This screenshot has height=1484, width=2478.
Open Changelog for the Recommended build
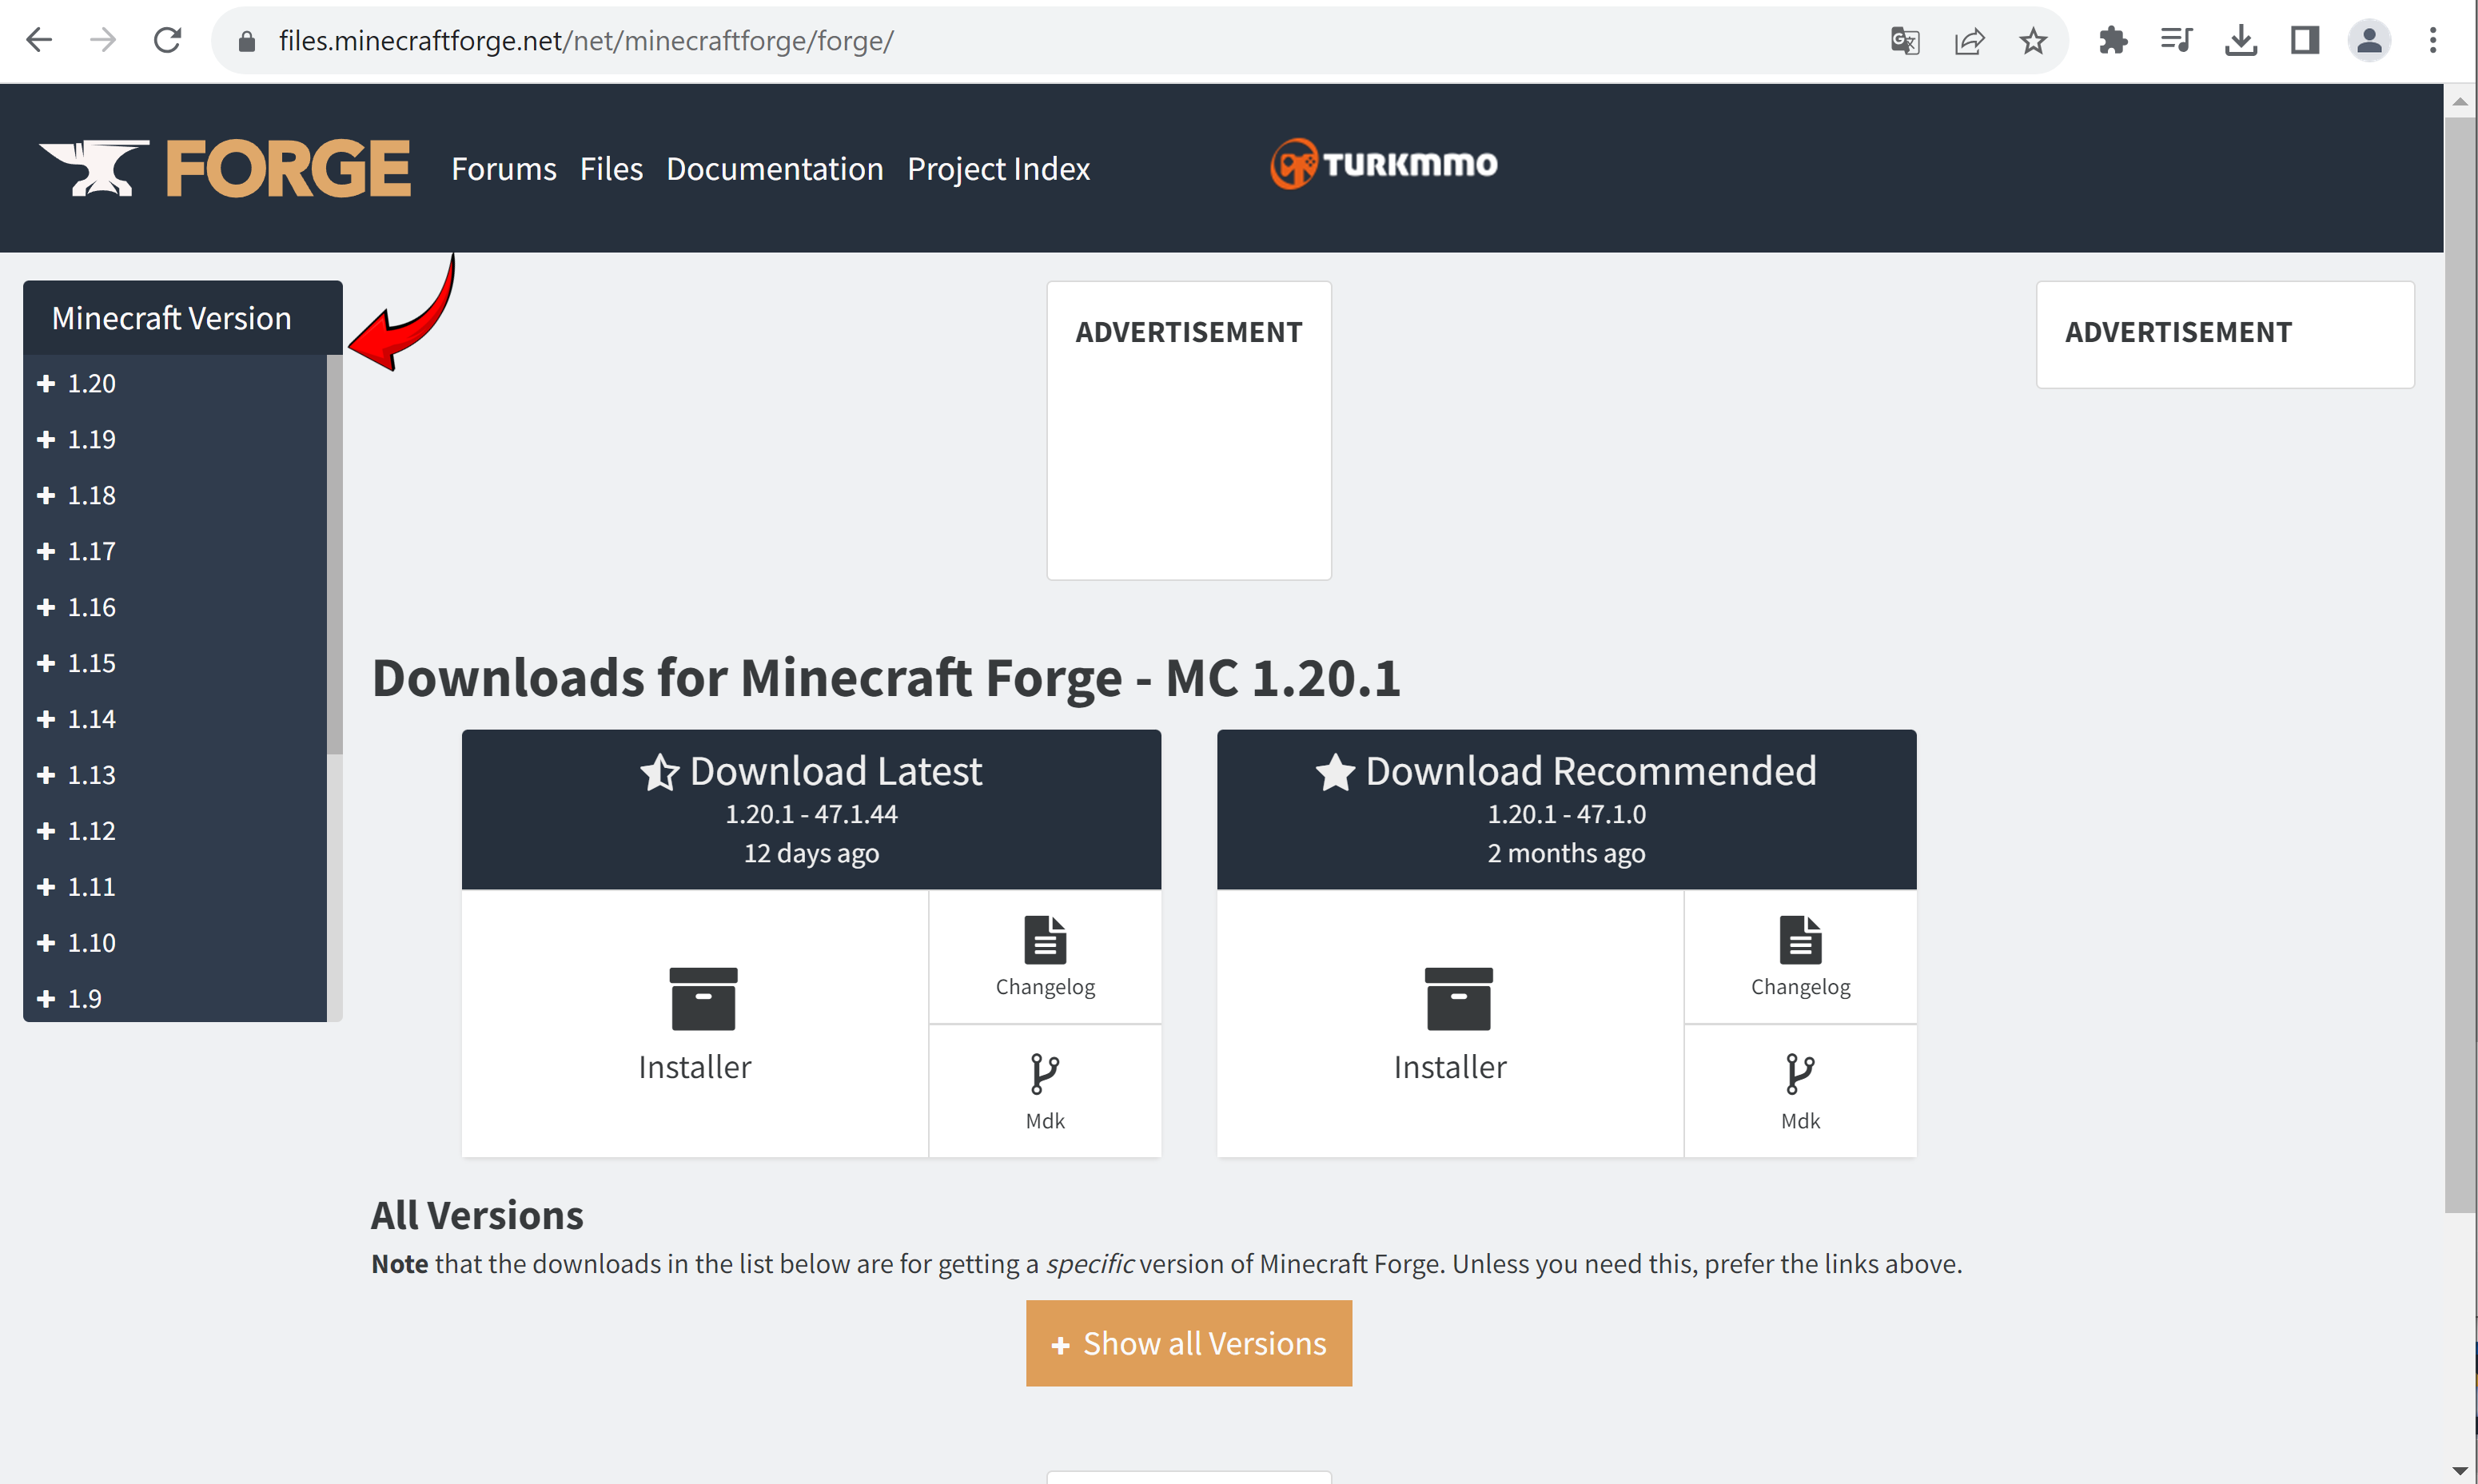[x=1800, y=957]
